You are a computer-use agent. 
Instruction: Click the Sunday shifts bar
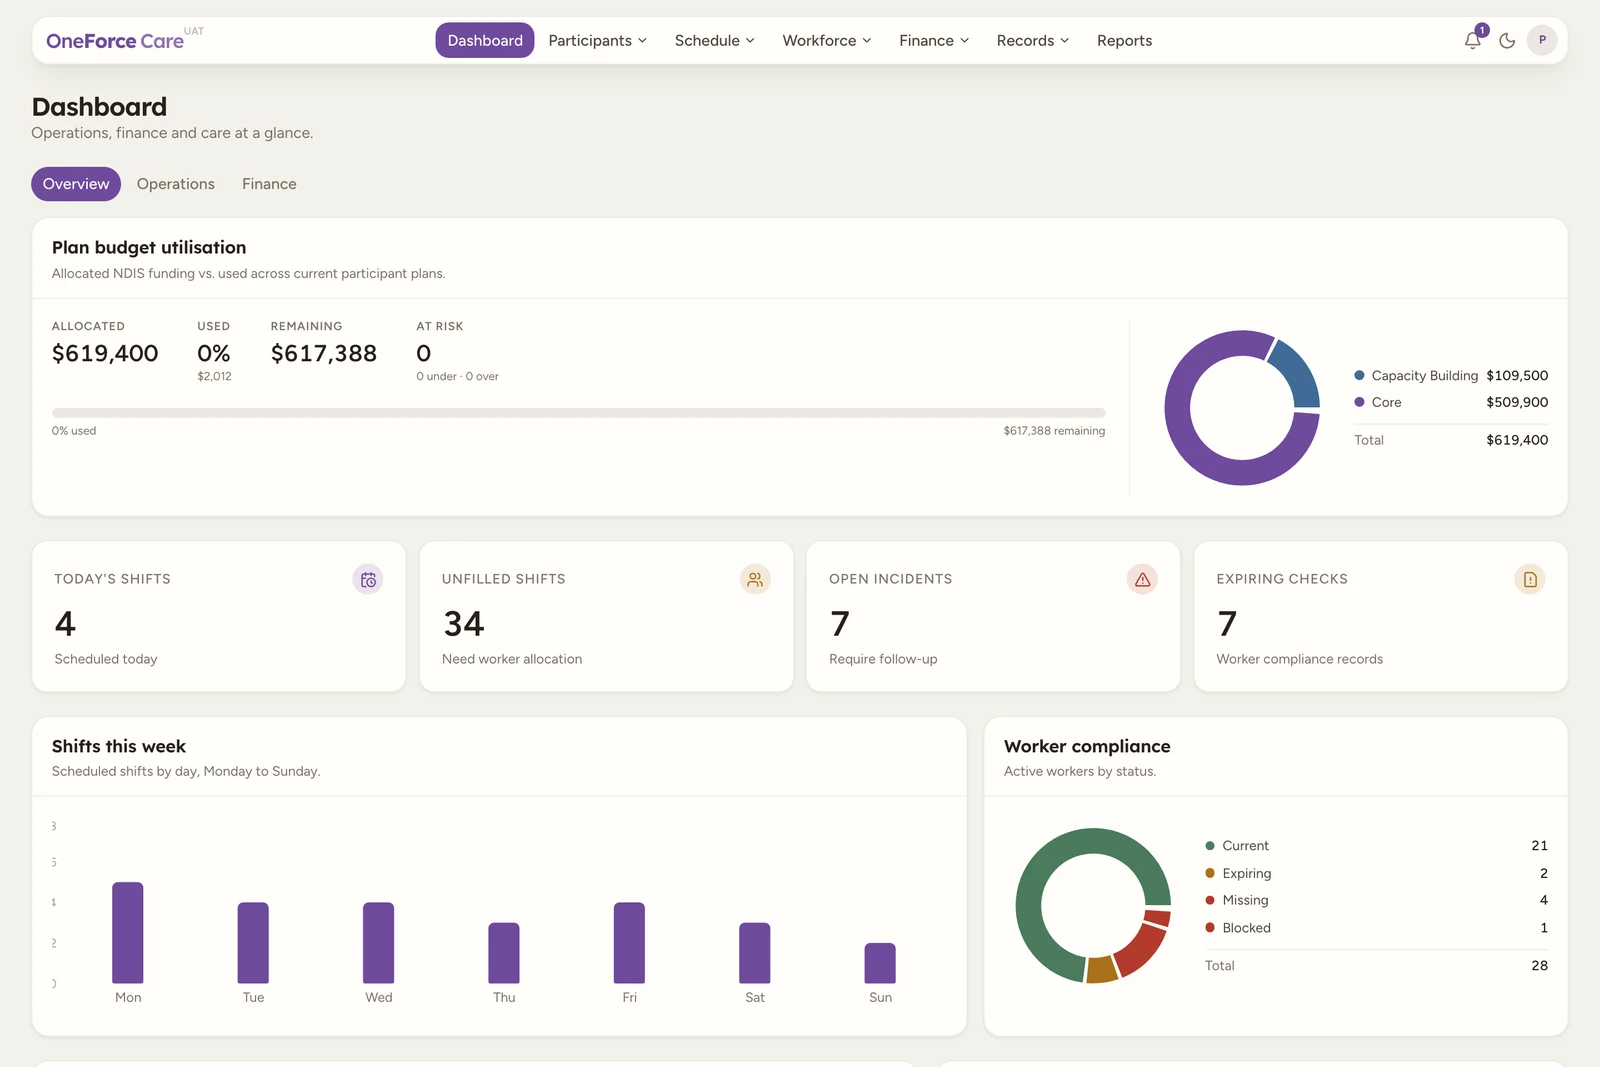pyautogui.click(x=880, y=963)
